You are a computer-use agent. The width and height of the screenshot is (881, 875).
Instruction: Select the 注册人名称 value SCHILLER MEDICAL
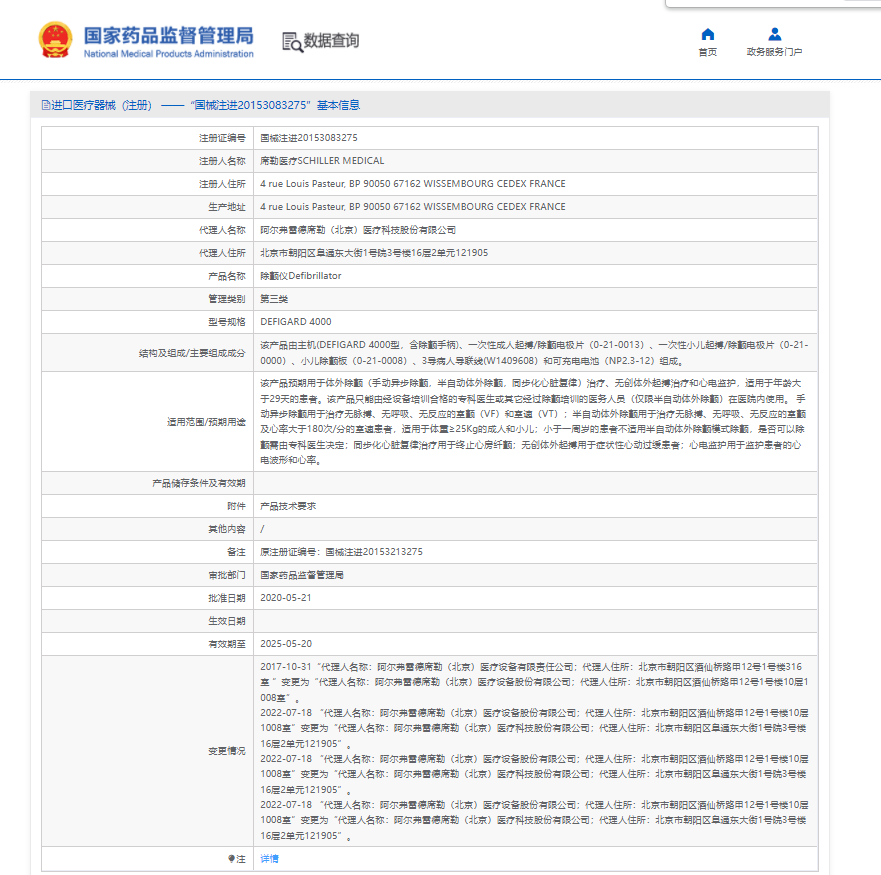pos(322,161)
